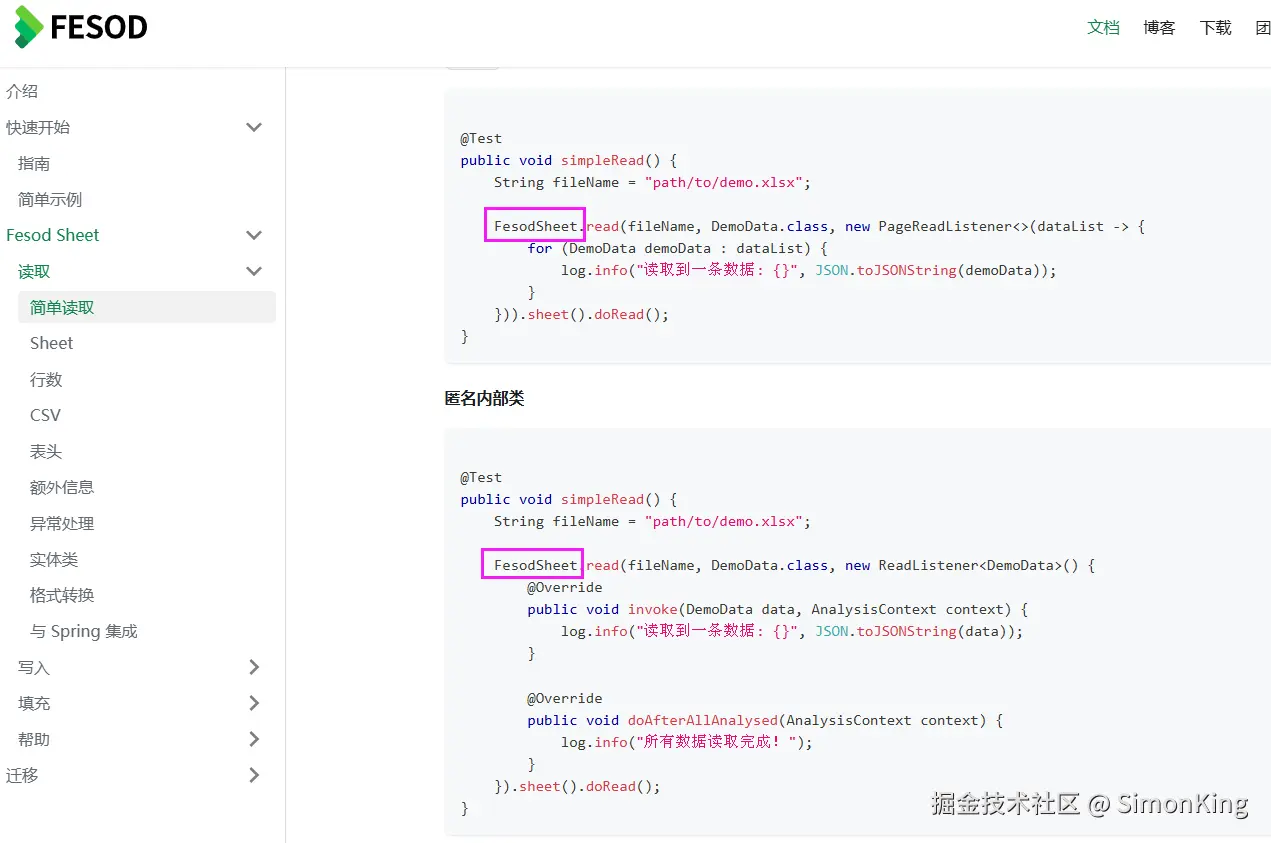The width and height of the screenshot is (1271, 843).
Task: Click "path/to/demo.xlsx" in the first code block
Action: pos(724,182)
